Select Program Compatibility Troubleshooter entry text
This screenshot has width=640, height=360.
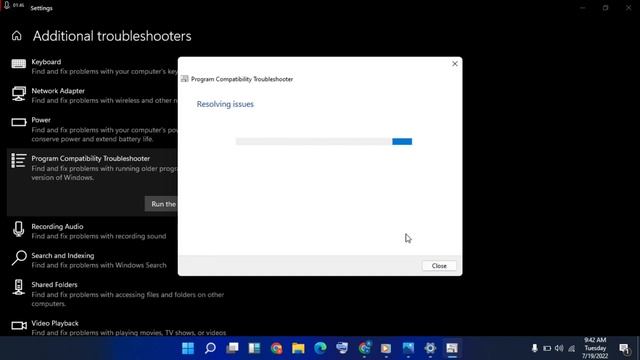[x=91, y=158]
